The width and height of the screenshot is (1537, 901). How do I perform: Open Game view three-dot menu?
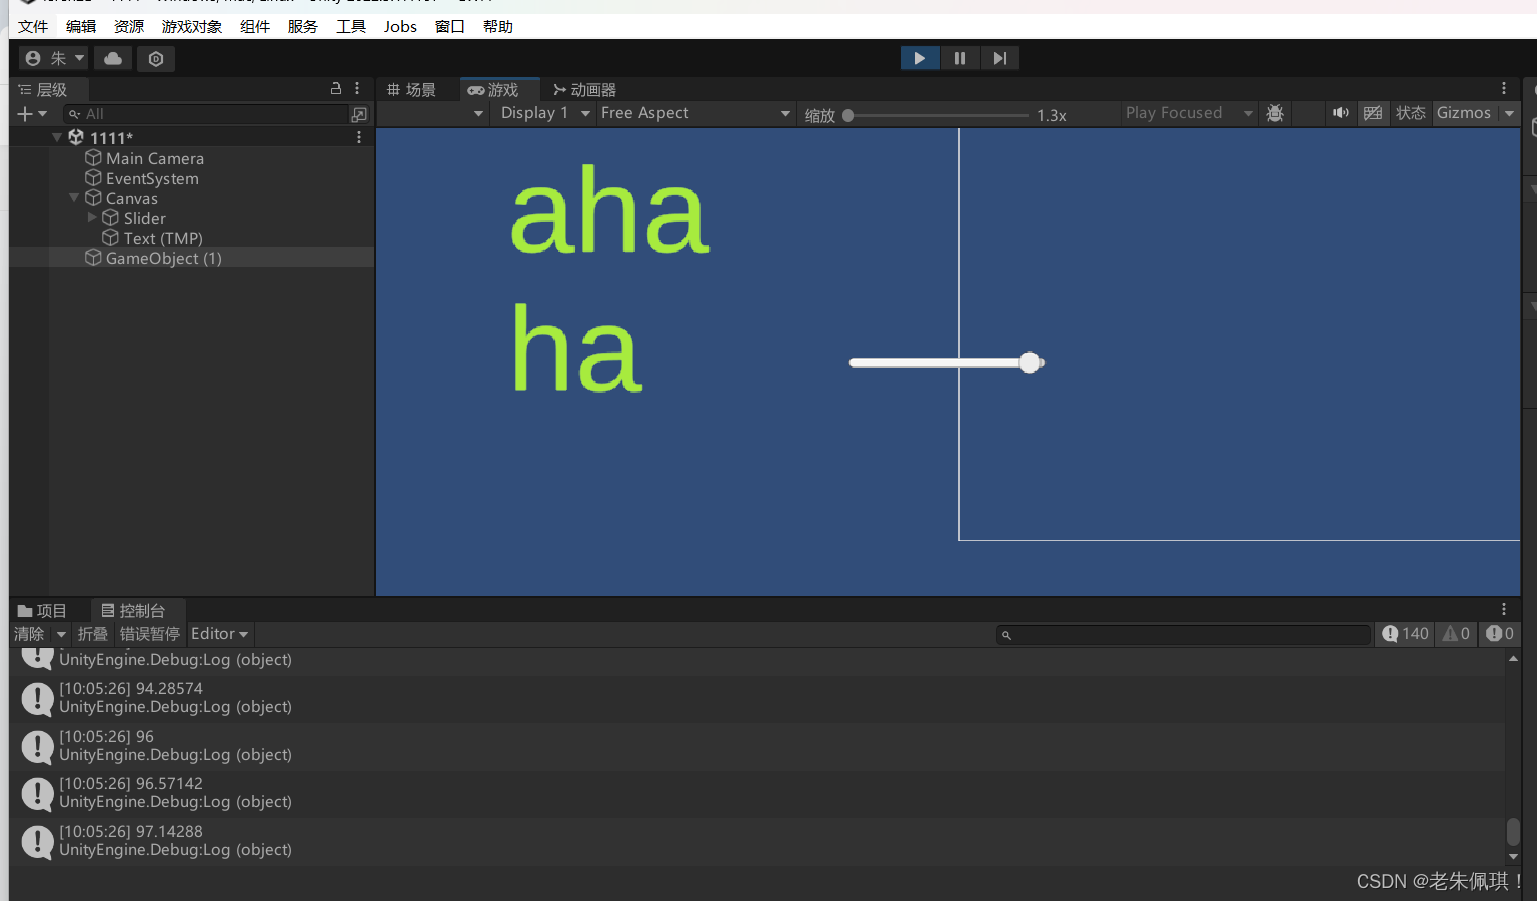click(x=1503, y=88)
